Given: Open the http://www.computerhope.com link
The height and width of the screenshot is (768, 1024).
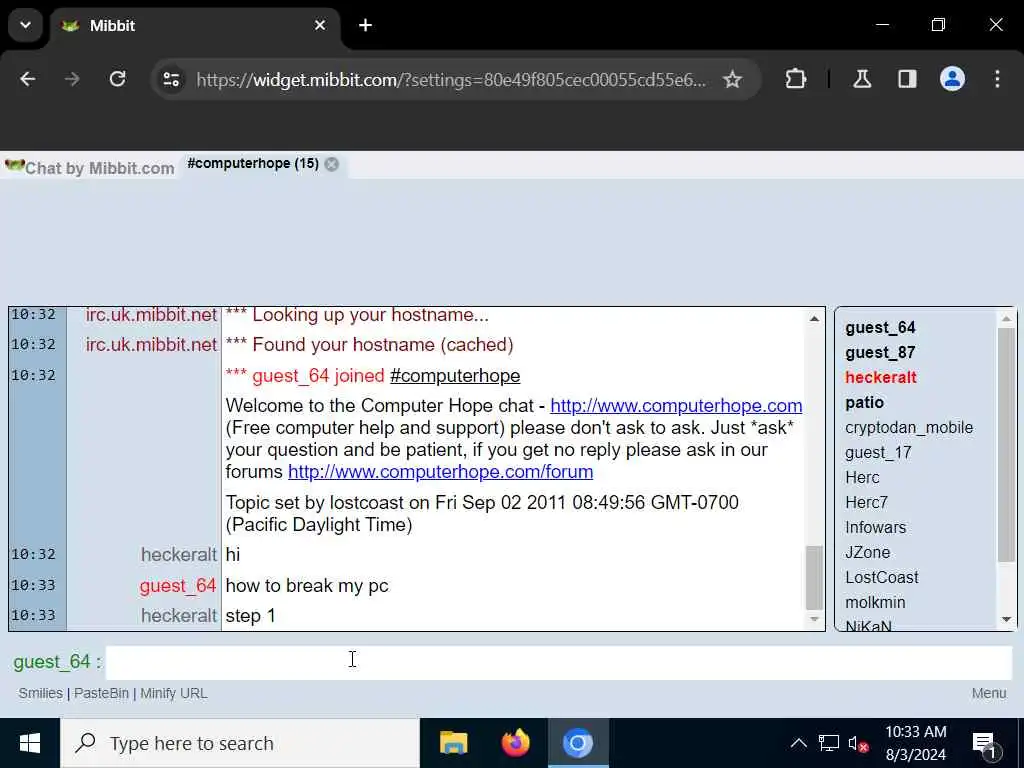Looking at the screenshot, I should tap(676, 406).
